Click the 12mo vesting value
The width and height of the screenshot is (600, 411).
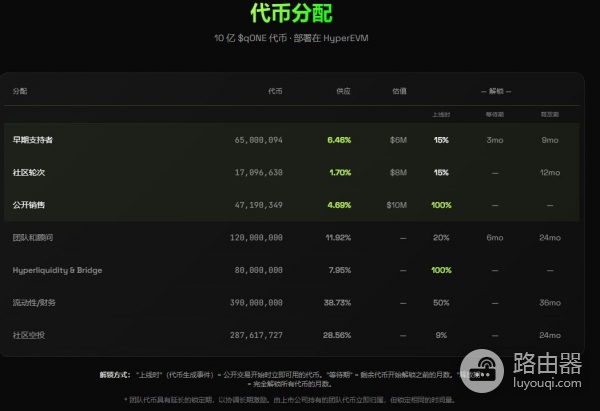click(x=550, y=173)
